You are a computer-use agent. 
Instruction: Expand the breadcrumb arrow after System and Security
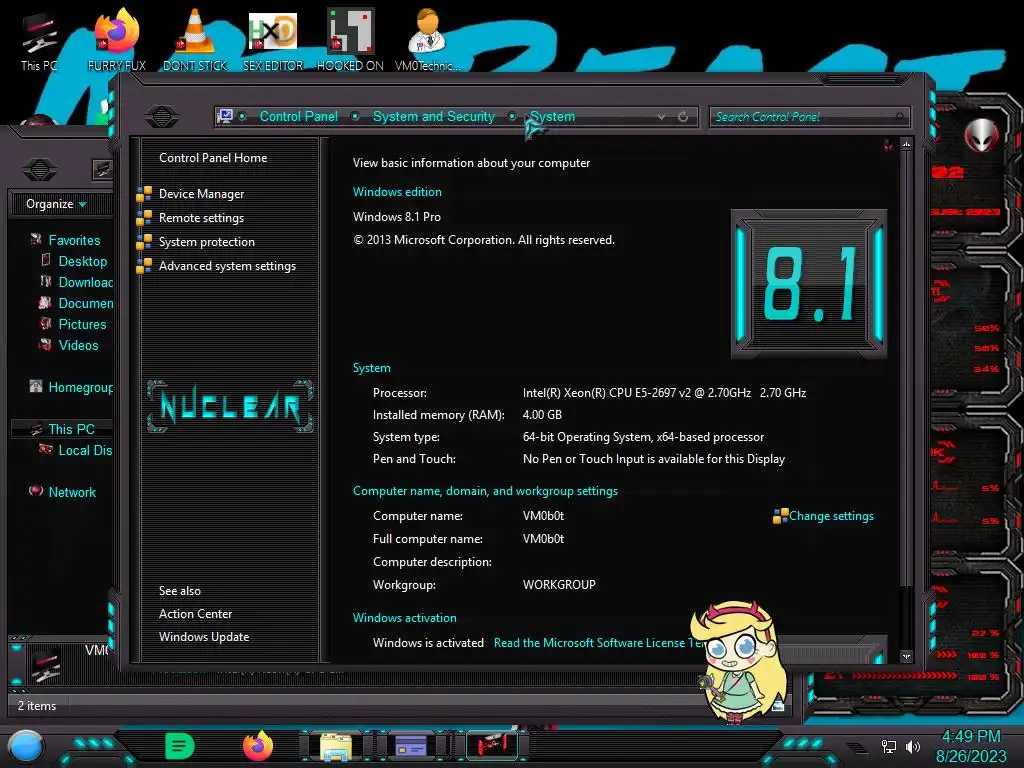click(512, 116)
